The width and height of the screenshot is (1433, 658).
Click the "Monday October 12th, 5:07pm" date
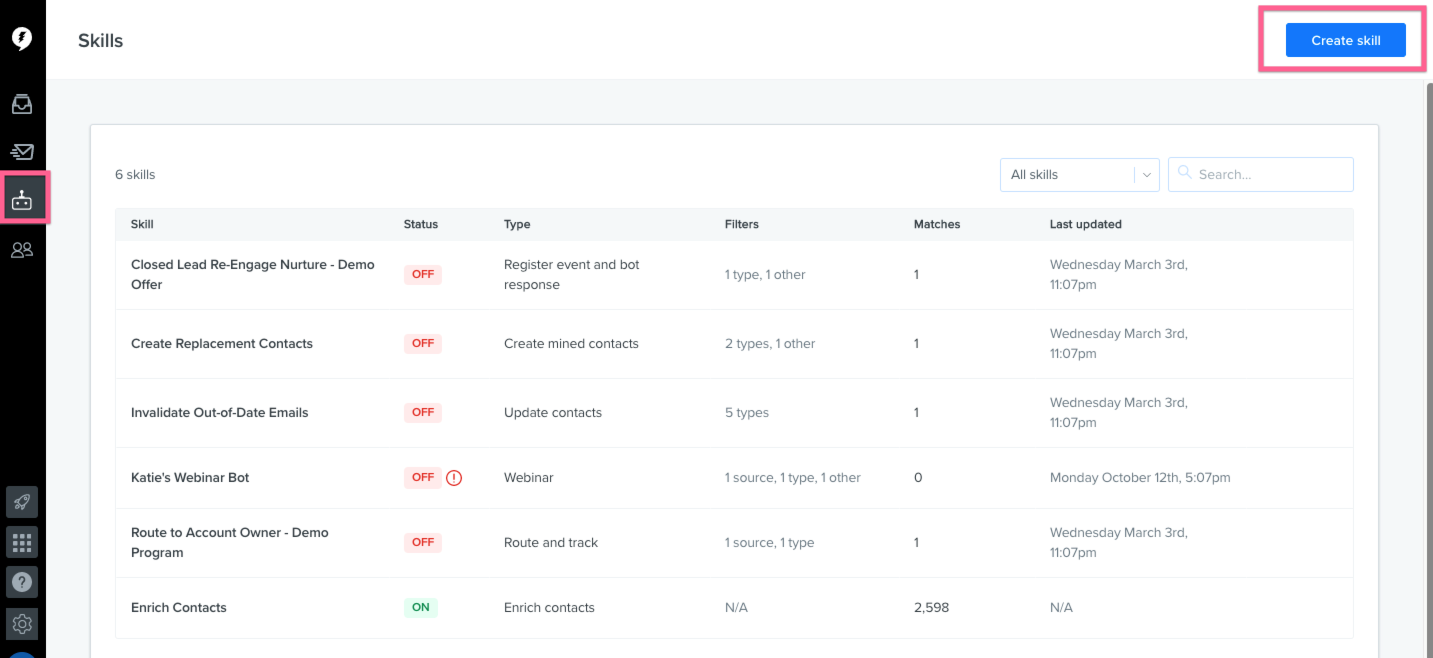[1140, 477]
